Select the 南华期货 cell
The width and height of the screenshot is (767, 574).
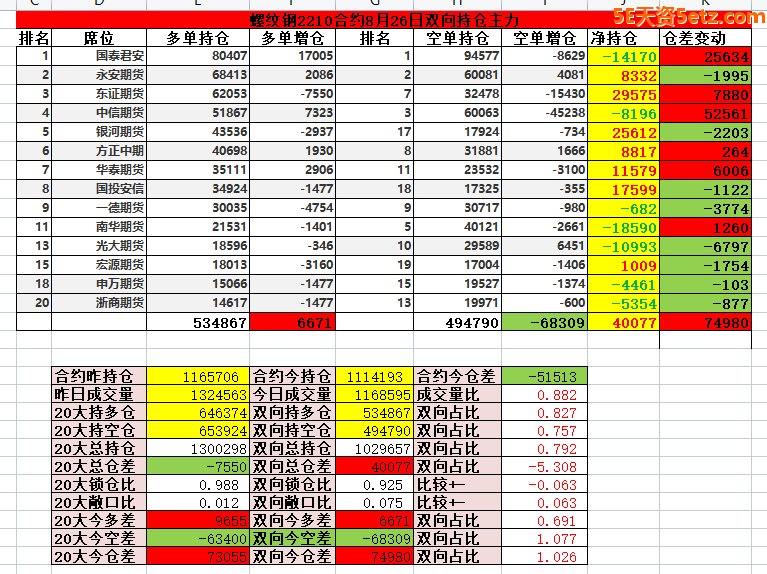point(99,227)
